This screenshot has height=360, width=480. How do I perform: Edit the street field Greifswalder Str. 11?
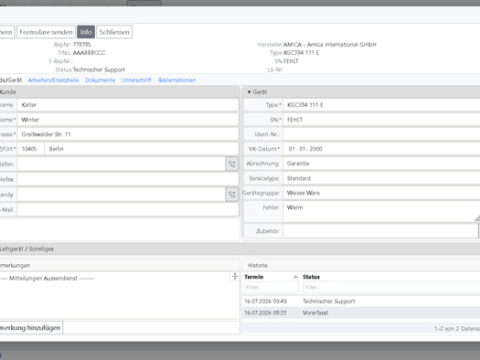[128, 134]
